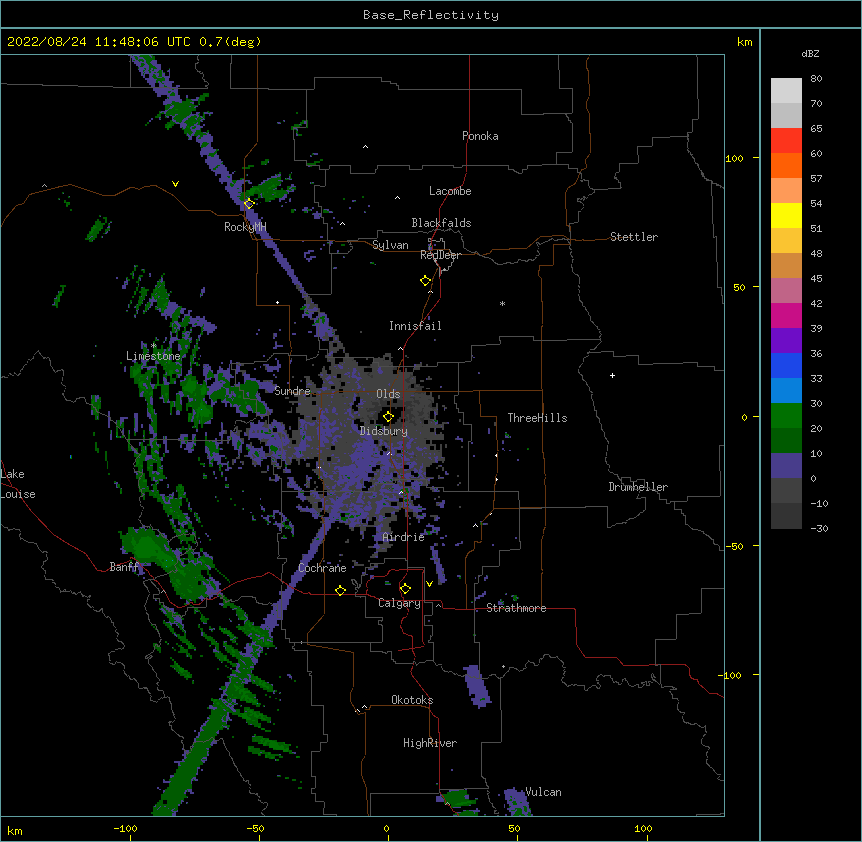Click the yellow diamond marker above Calgary
The width and height of the screenshot is (862, 842).
click(x=405, y=589)
